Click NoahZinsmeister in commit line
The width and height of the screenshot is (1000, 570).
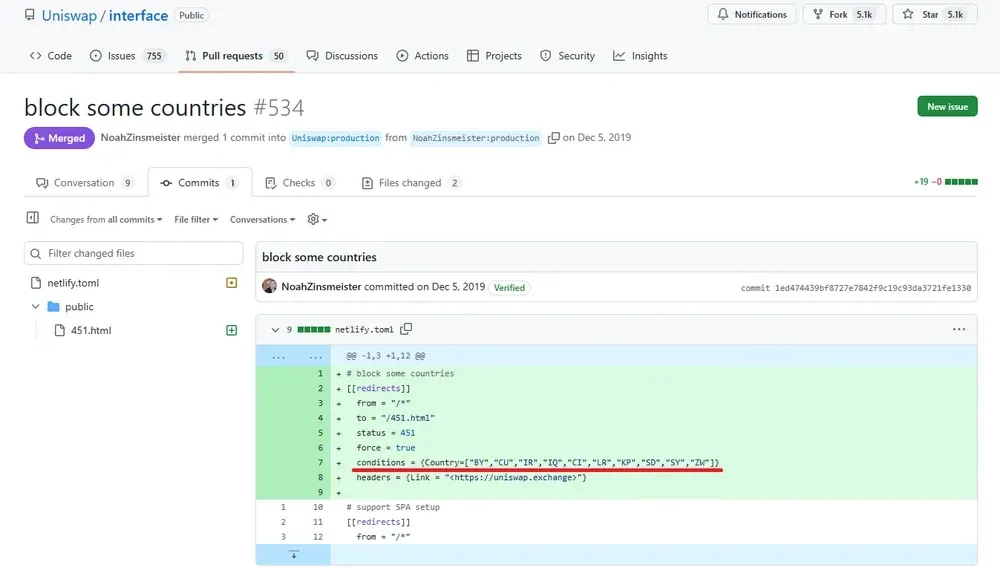(x=321, y=287)
